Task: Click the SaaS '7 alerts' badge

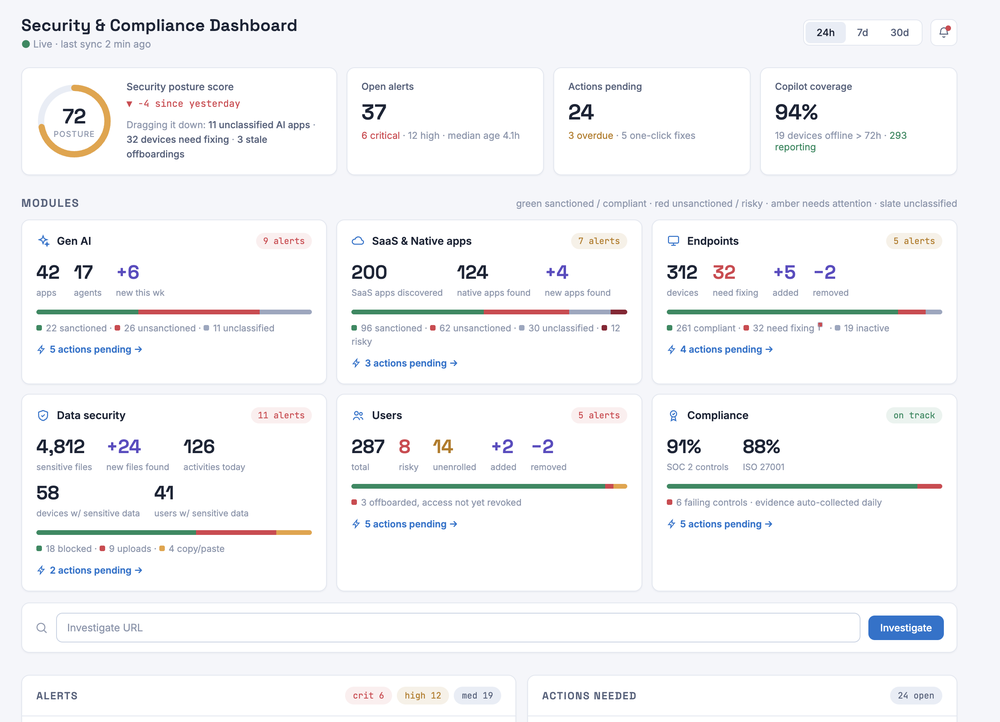Action: tap(599, 241)
